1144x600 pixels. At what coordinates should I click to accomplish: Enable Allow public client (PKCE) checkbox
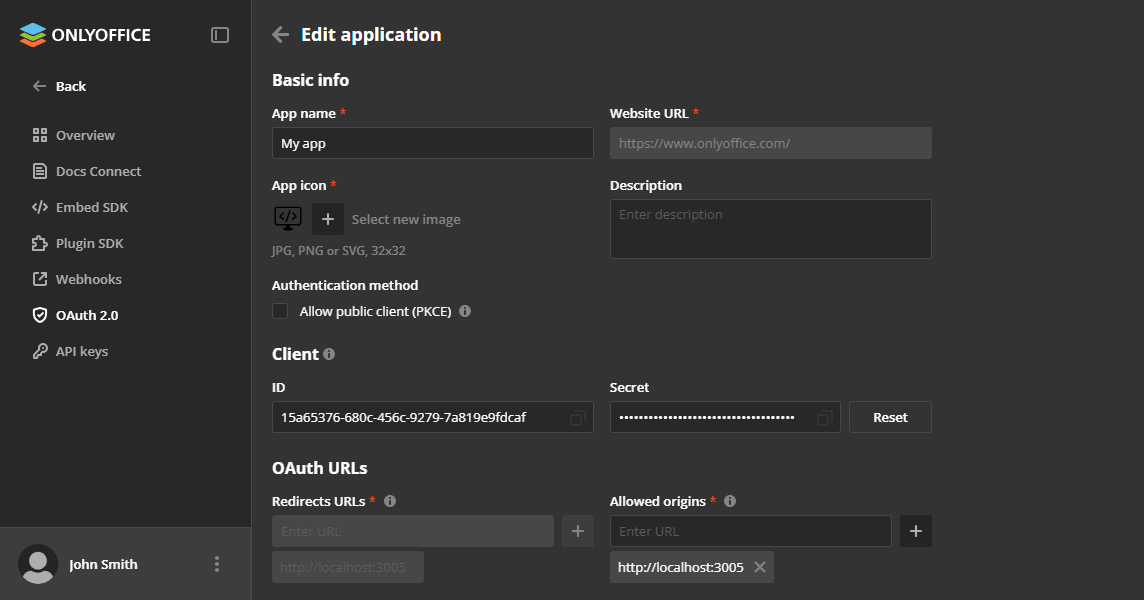click(280, 311)
